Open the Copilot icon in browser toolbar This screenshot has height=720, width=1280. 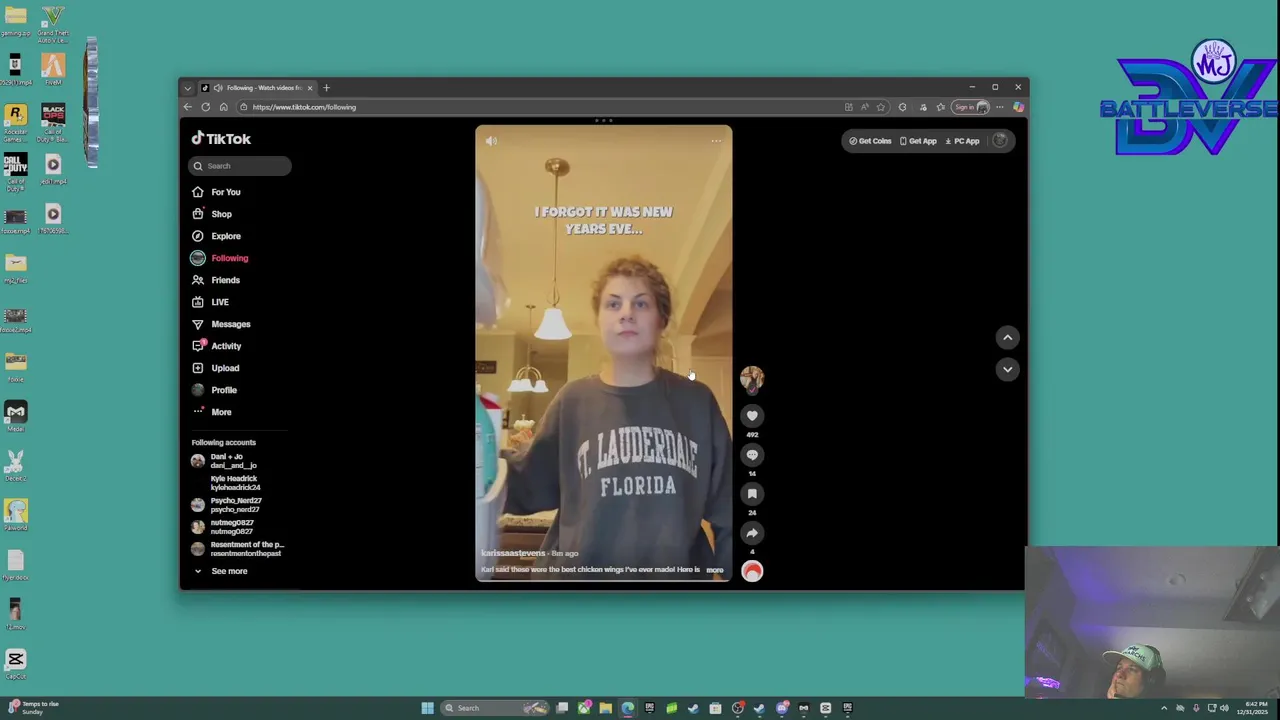click(x=1018, y=107)
